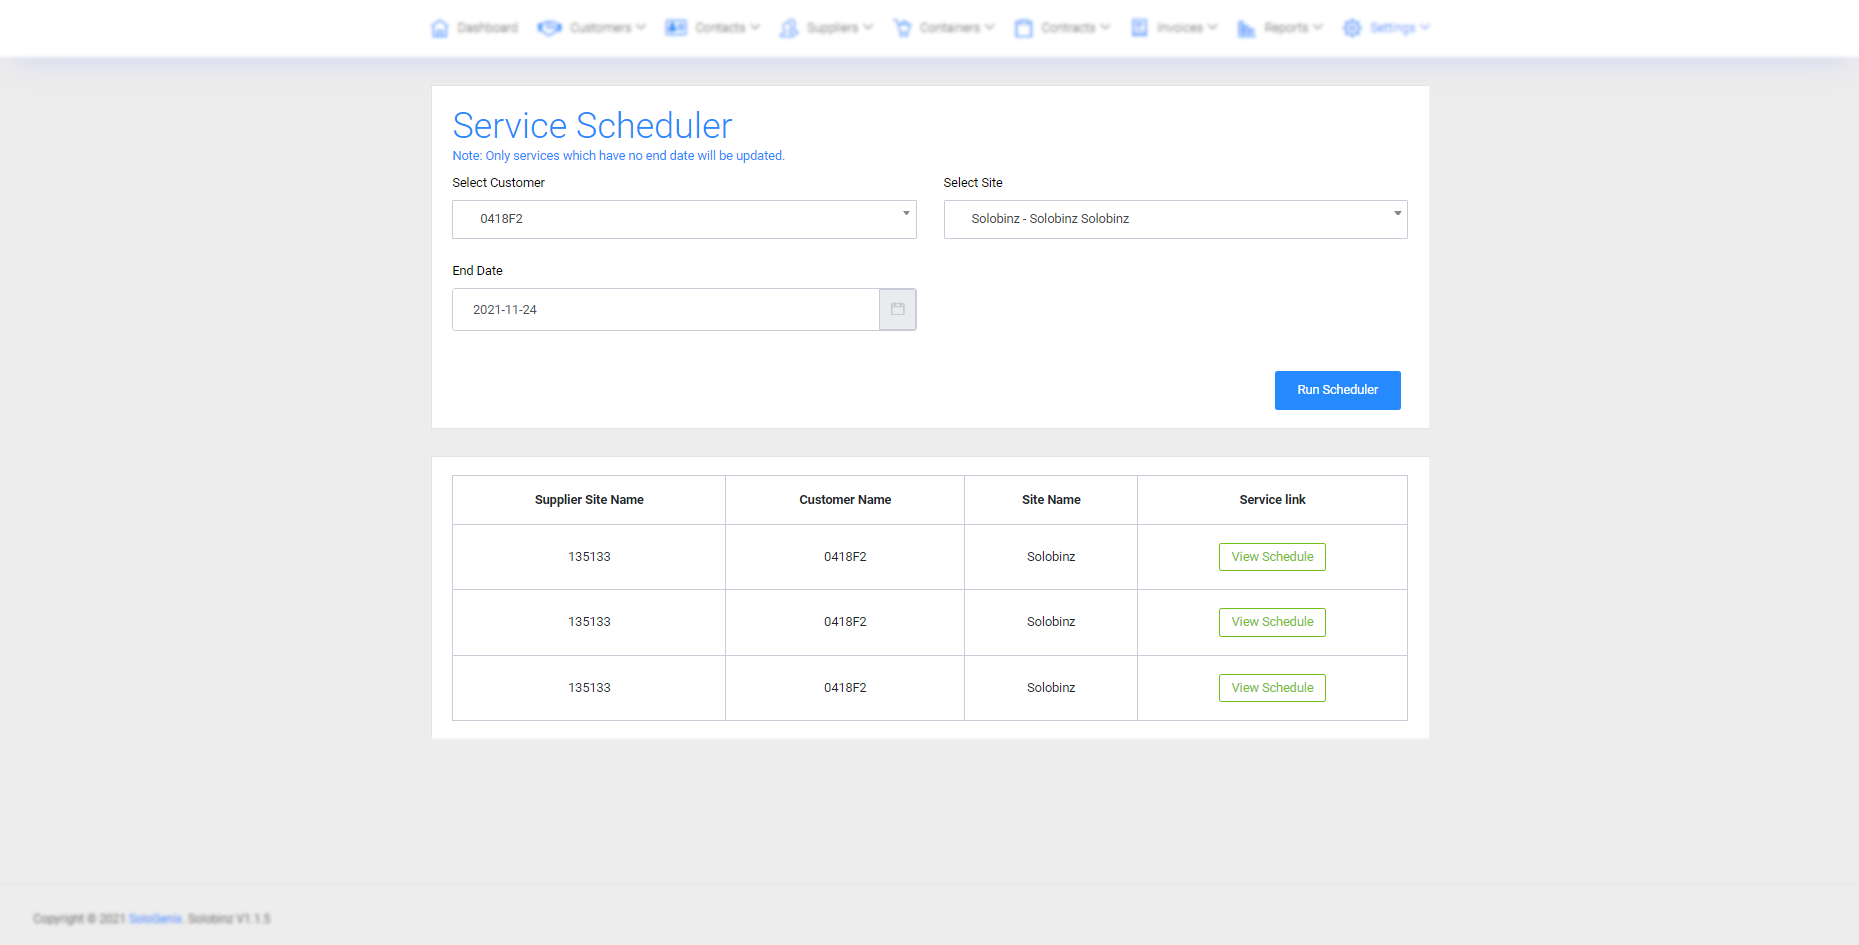1859x945 pixels.
Task: Click the Dashboard home icon
Action: tap(439, 28)
